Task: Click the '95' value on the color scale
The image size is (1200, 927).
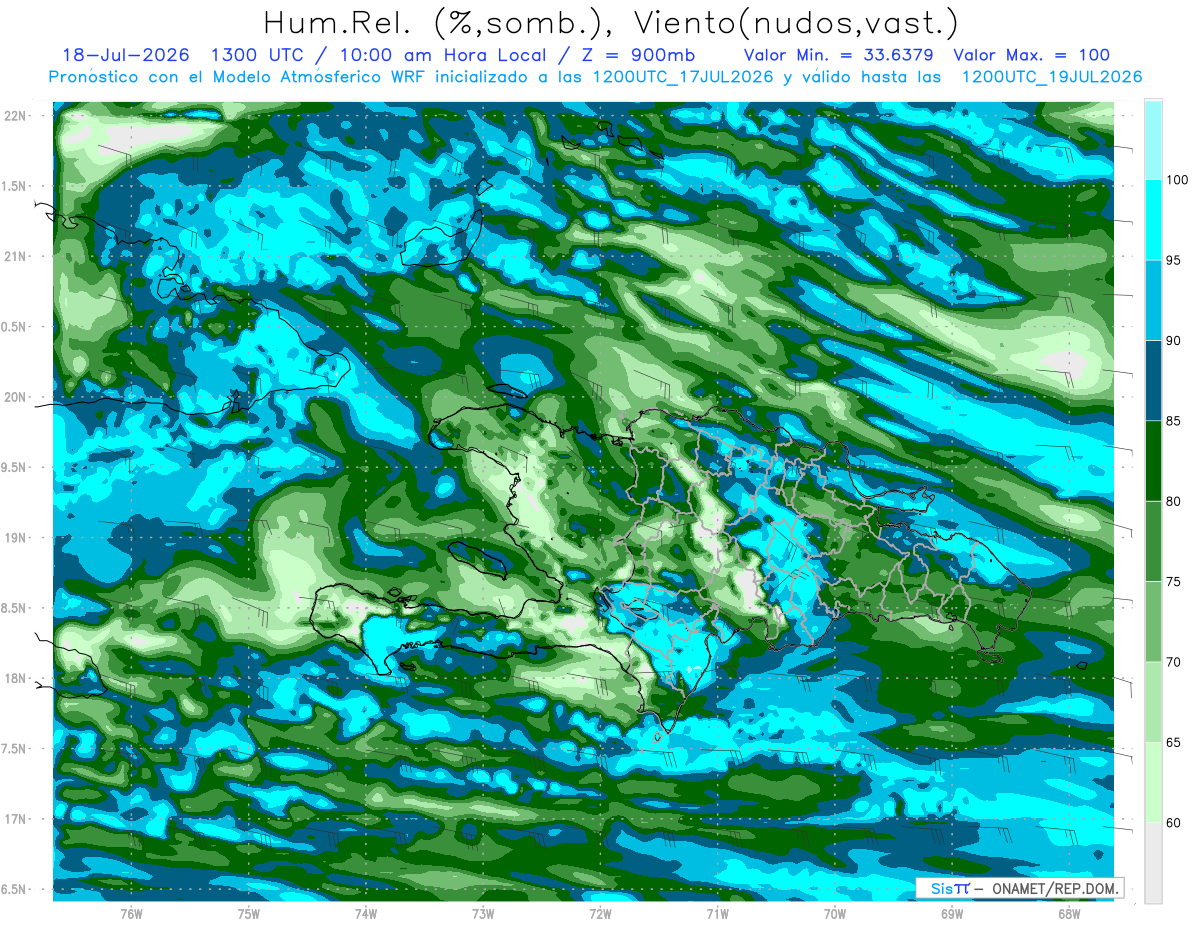Action: click(x=1174, y=260)
